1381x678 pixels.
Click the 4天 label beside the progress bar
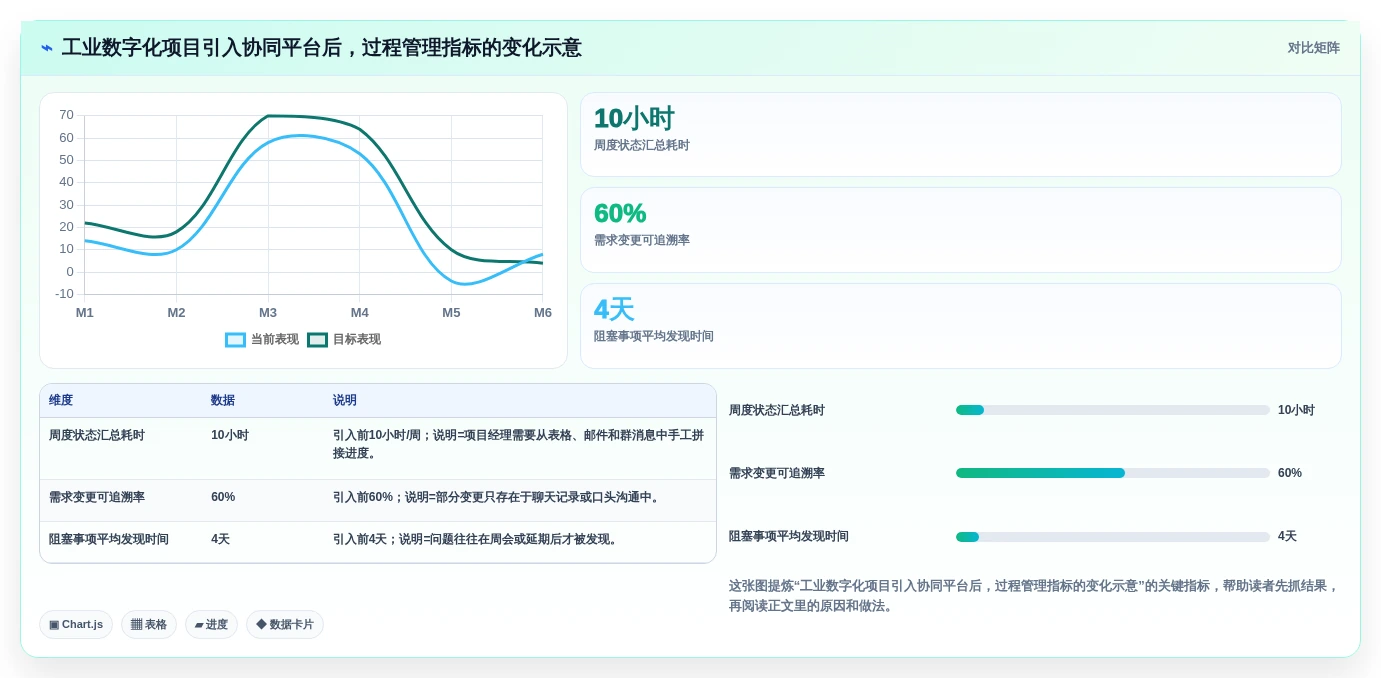[1287, 536]
